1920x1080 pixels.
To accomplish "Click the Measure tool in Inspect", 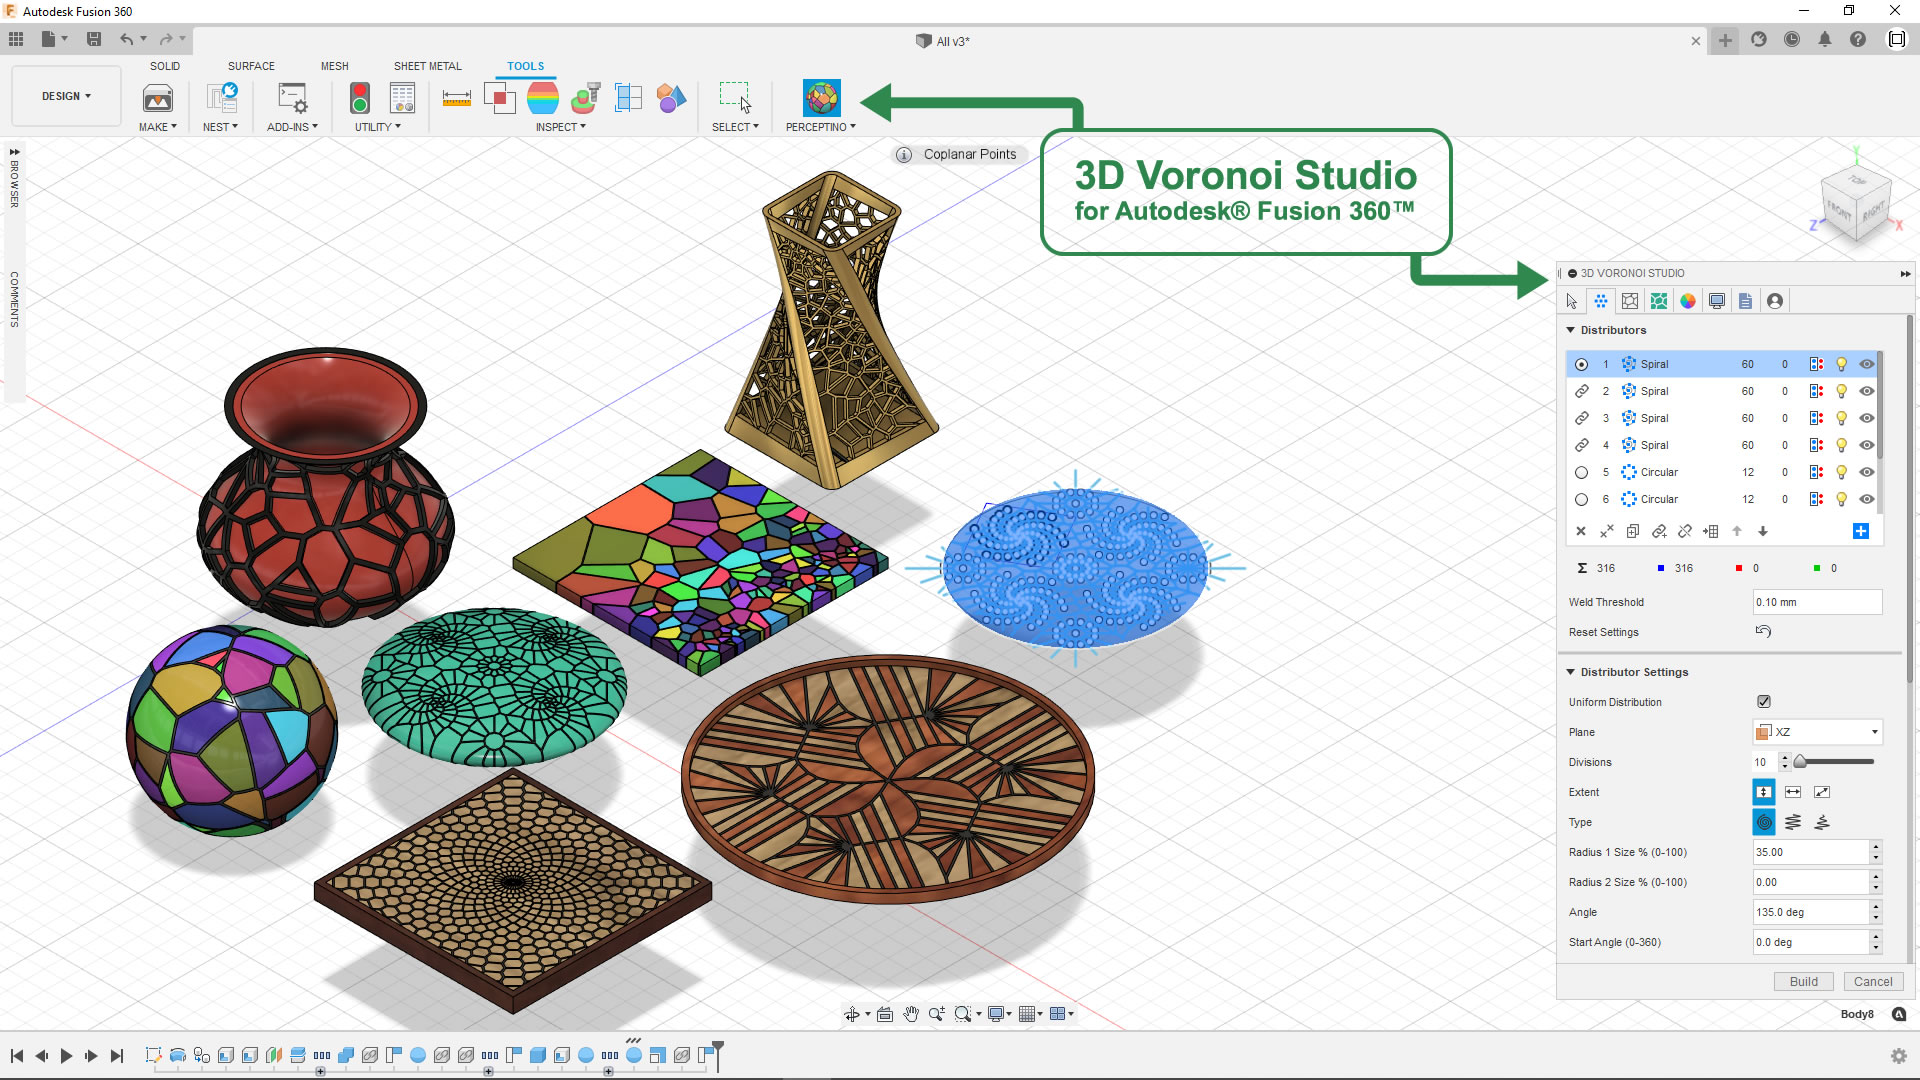I will point(457,98).
